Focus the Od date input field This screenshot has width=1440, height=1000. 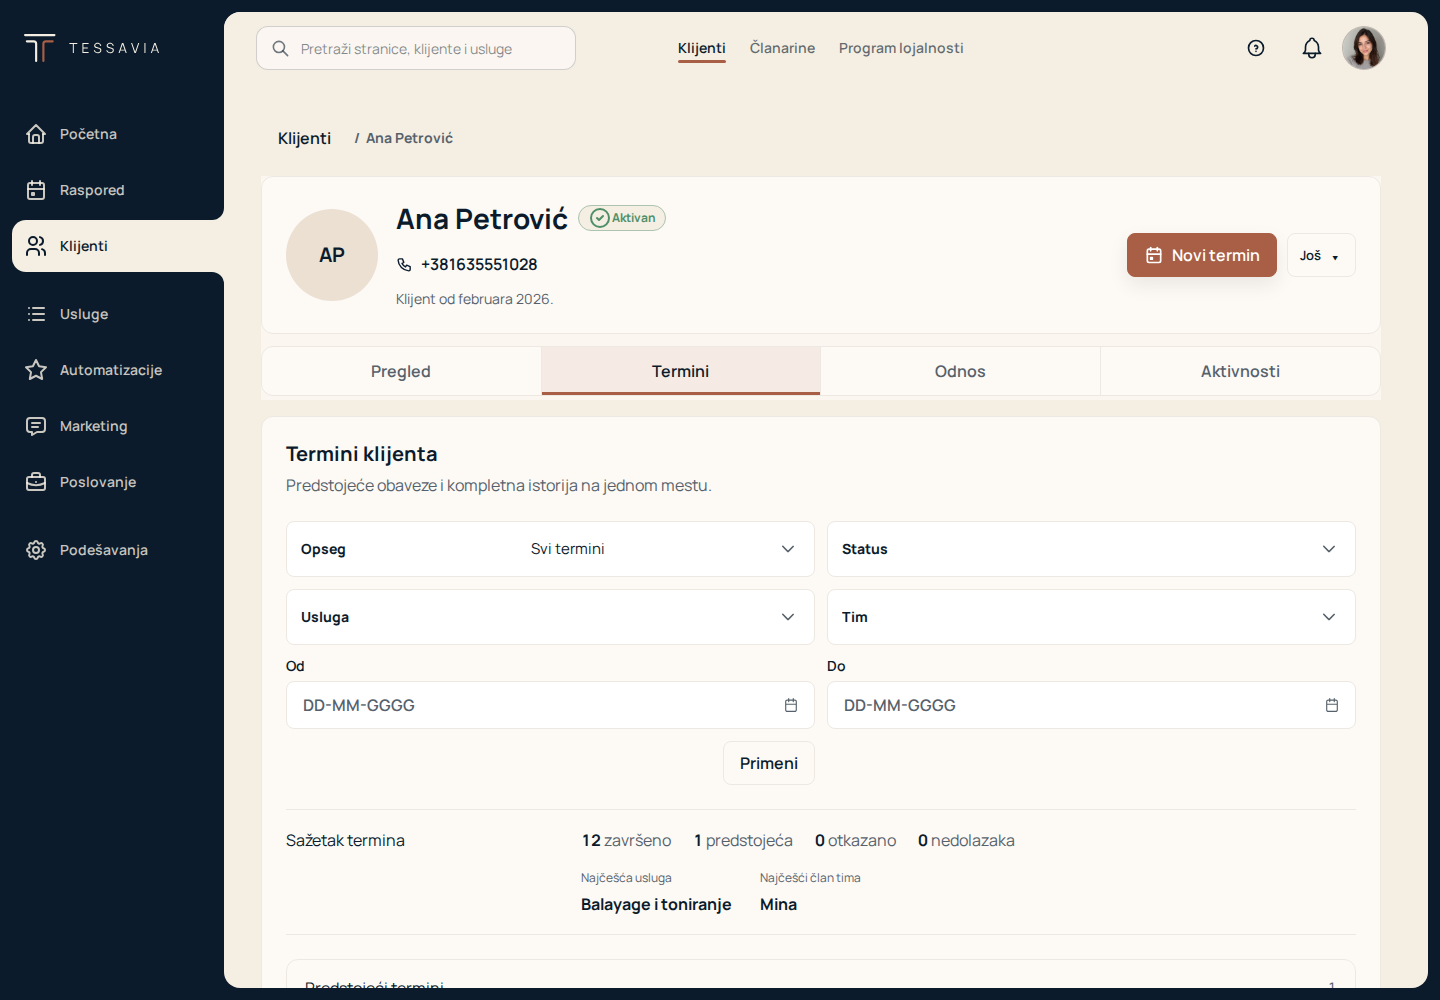550,705
